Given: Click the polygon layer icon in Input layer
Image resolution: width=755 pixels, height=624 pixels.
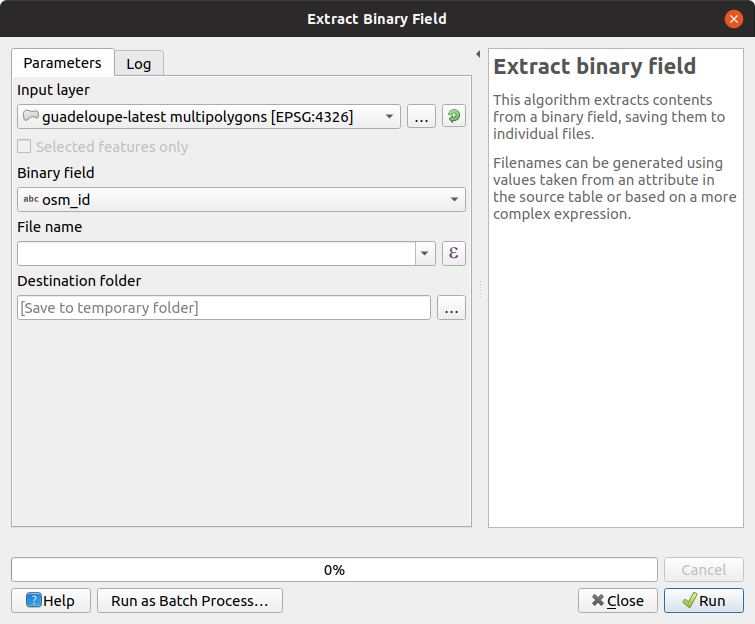Looking at the screenshot, I should pos(31,116).
